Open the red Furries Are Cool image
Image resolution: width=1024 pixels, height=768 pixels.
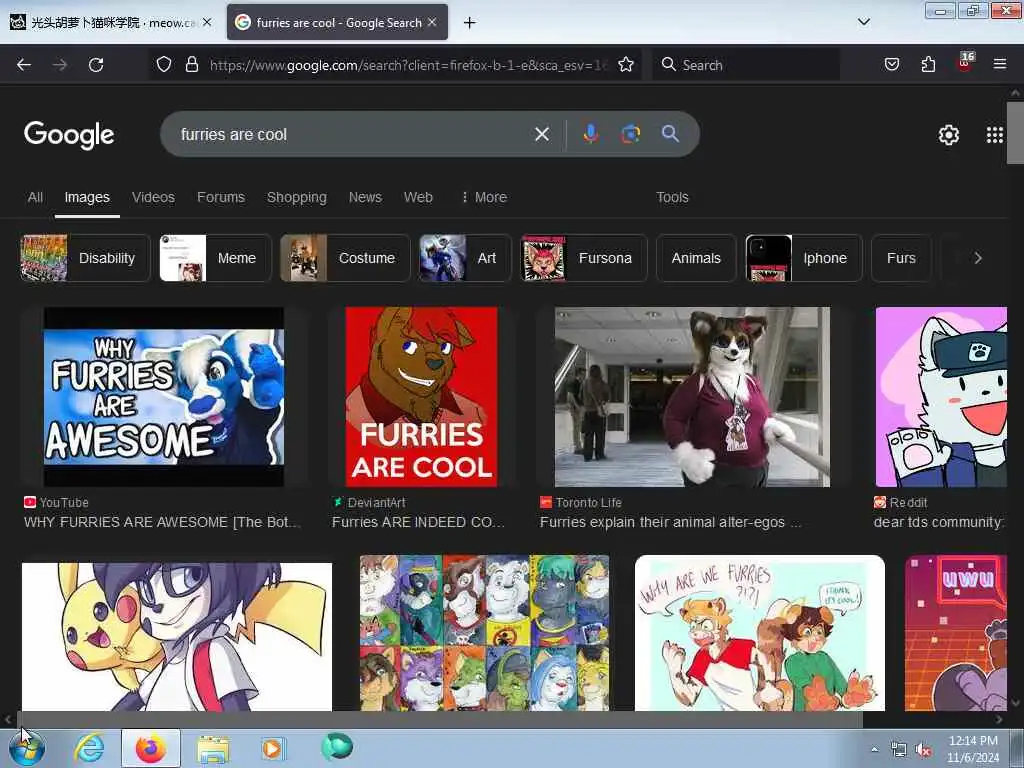click(x=421, y=397)
